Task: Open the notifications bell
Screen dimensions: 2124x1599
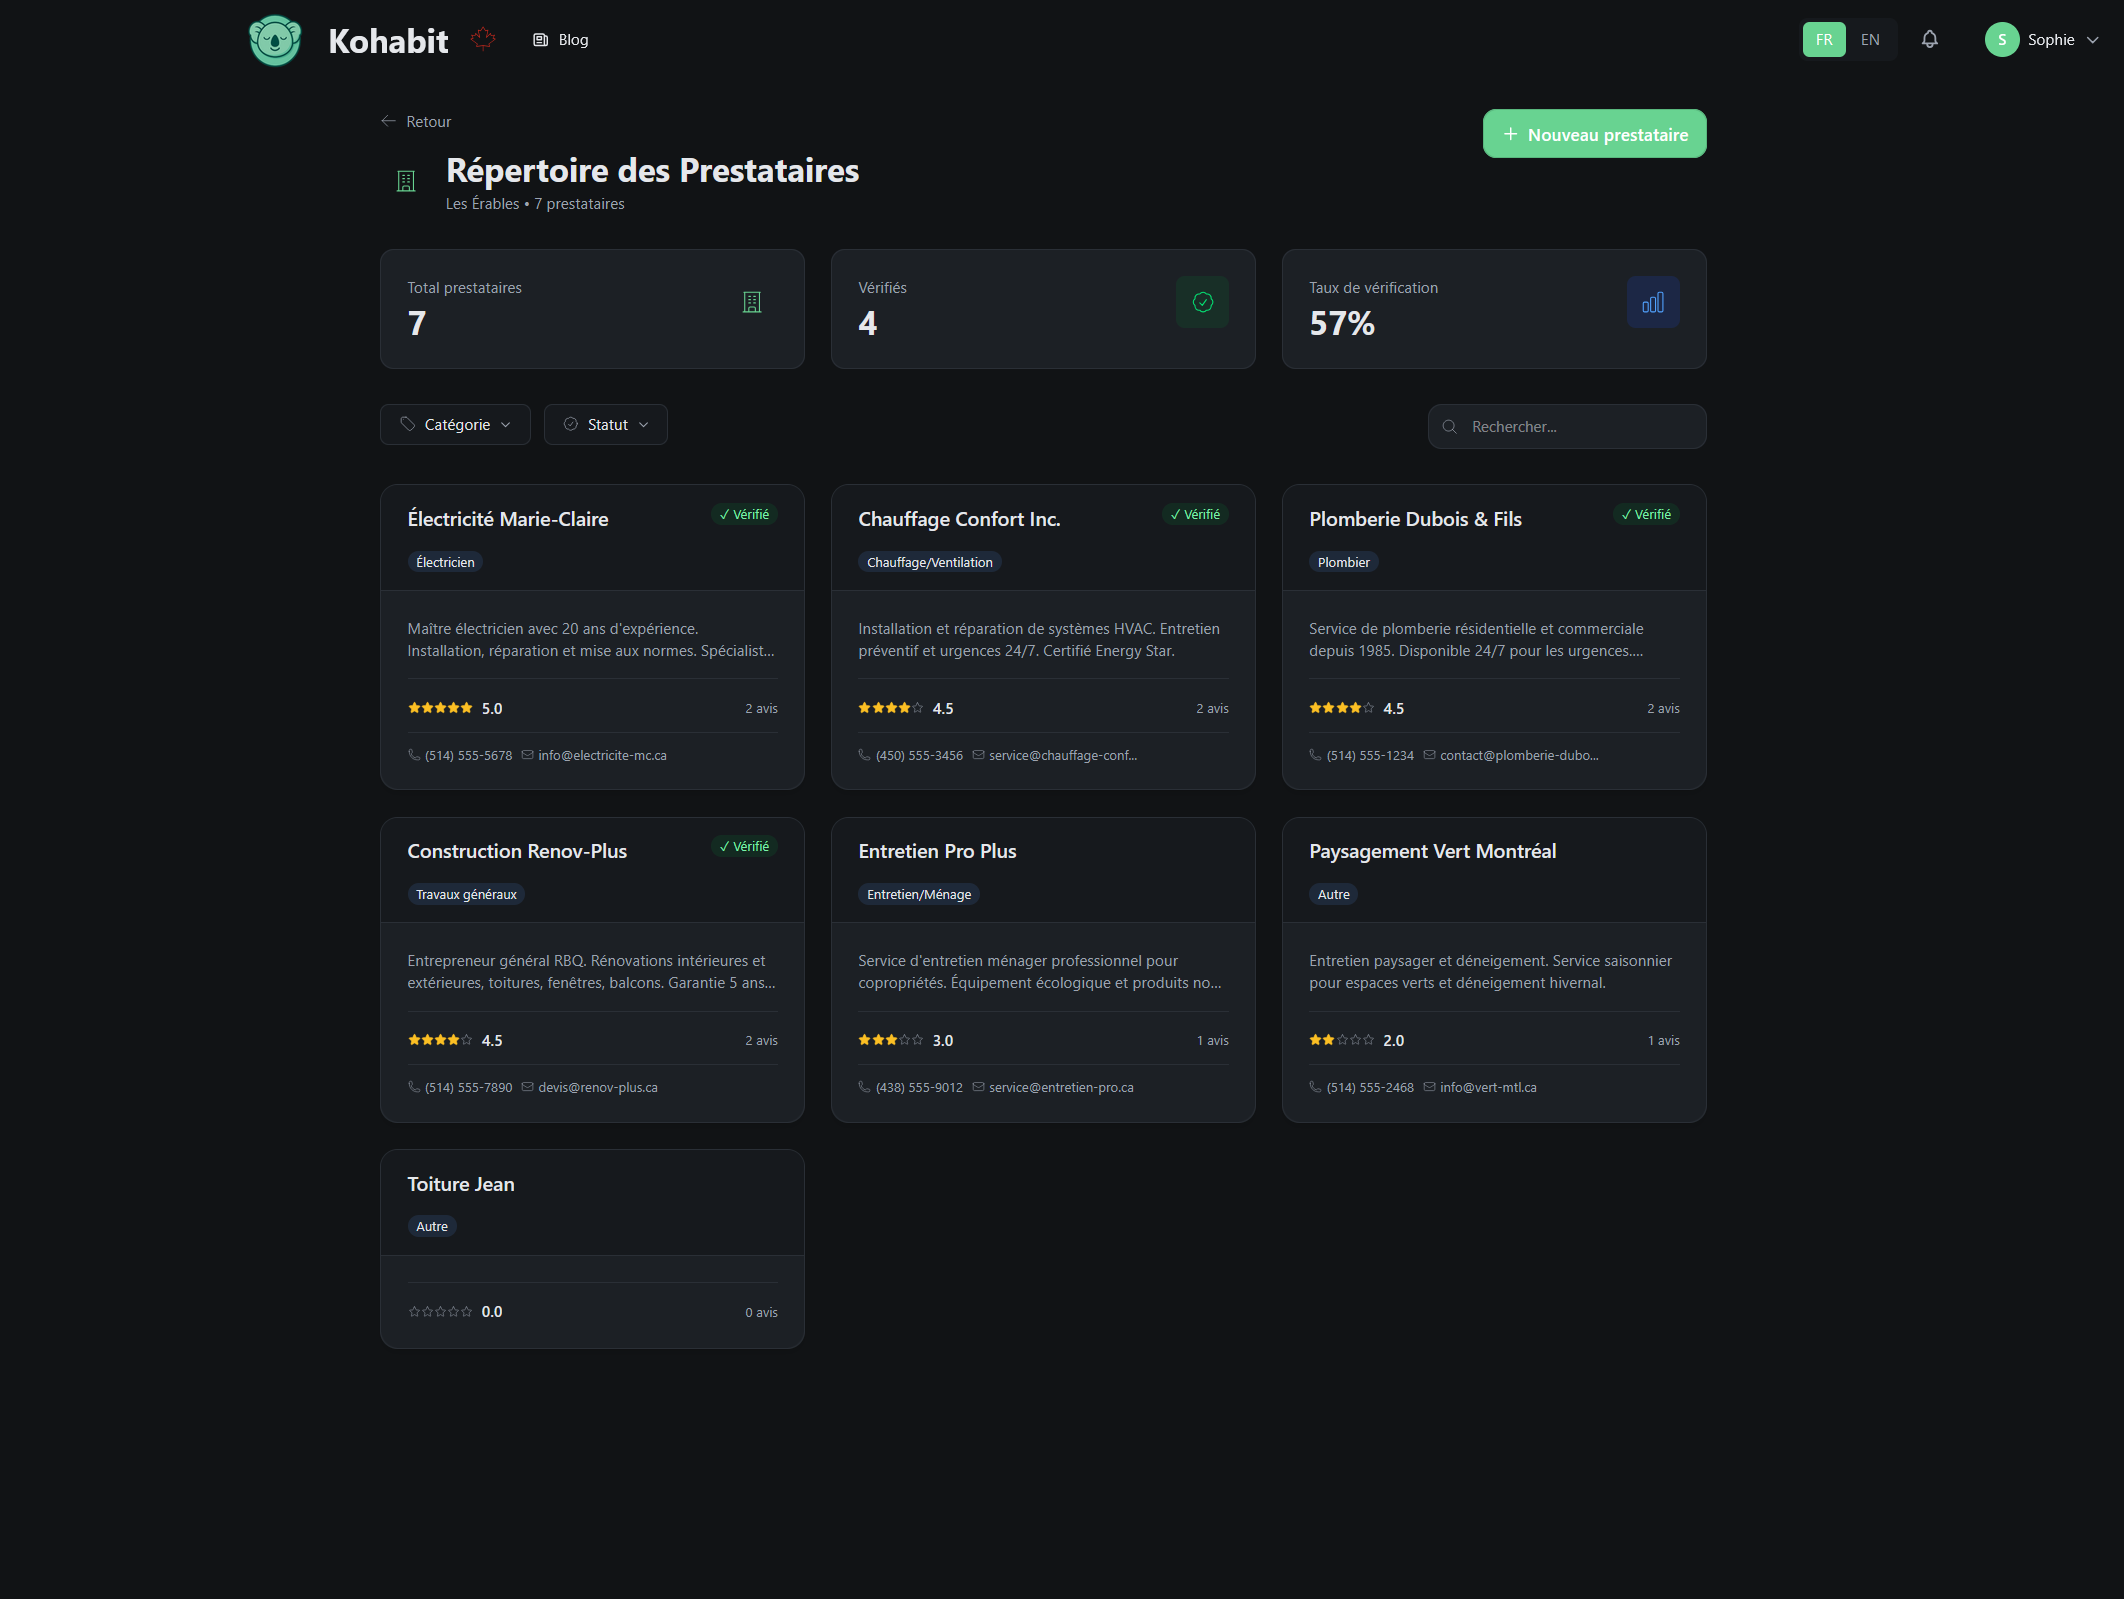Action: coord(1929,39)
